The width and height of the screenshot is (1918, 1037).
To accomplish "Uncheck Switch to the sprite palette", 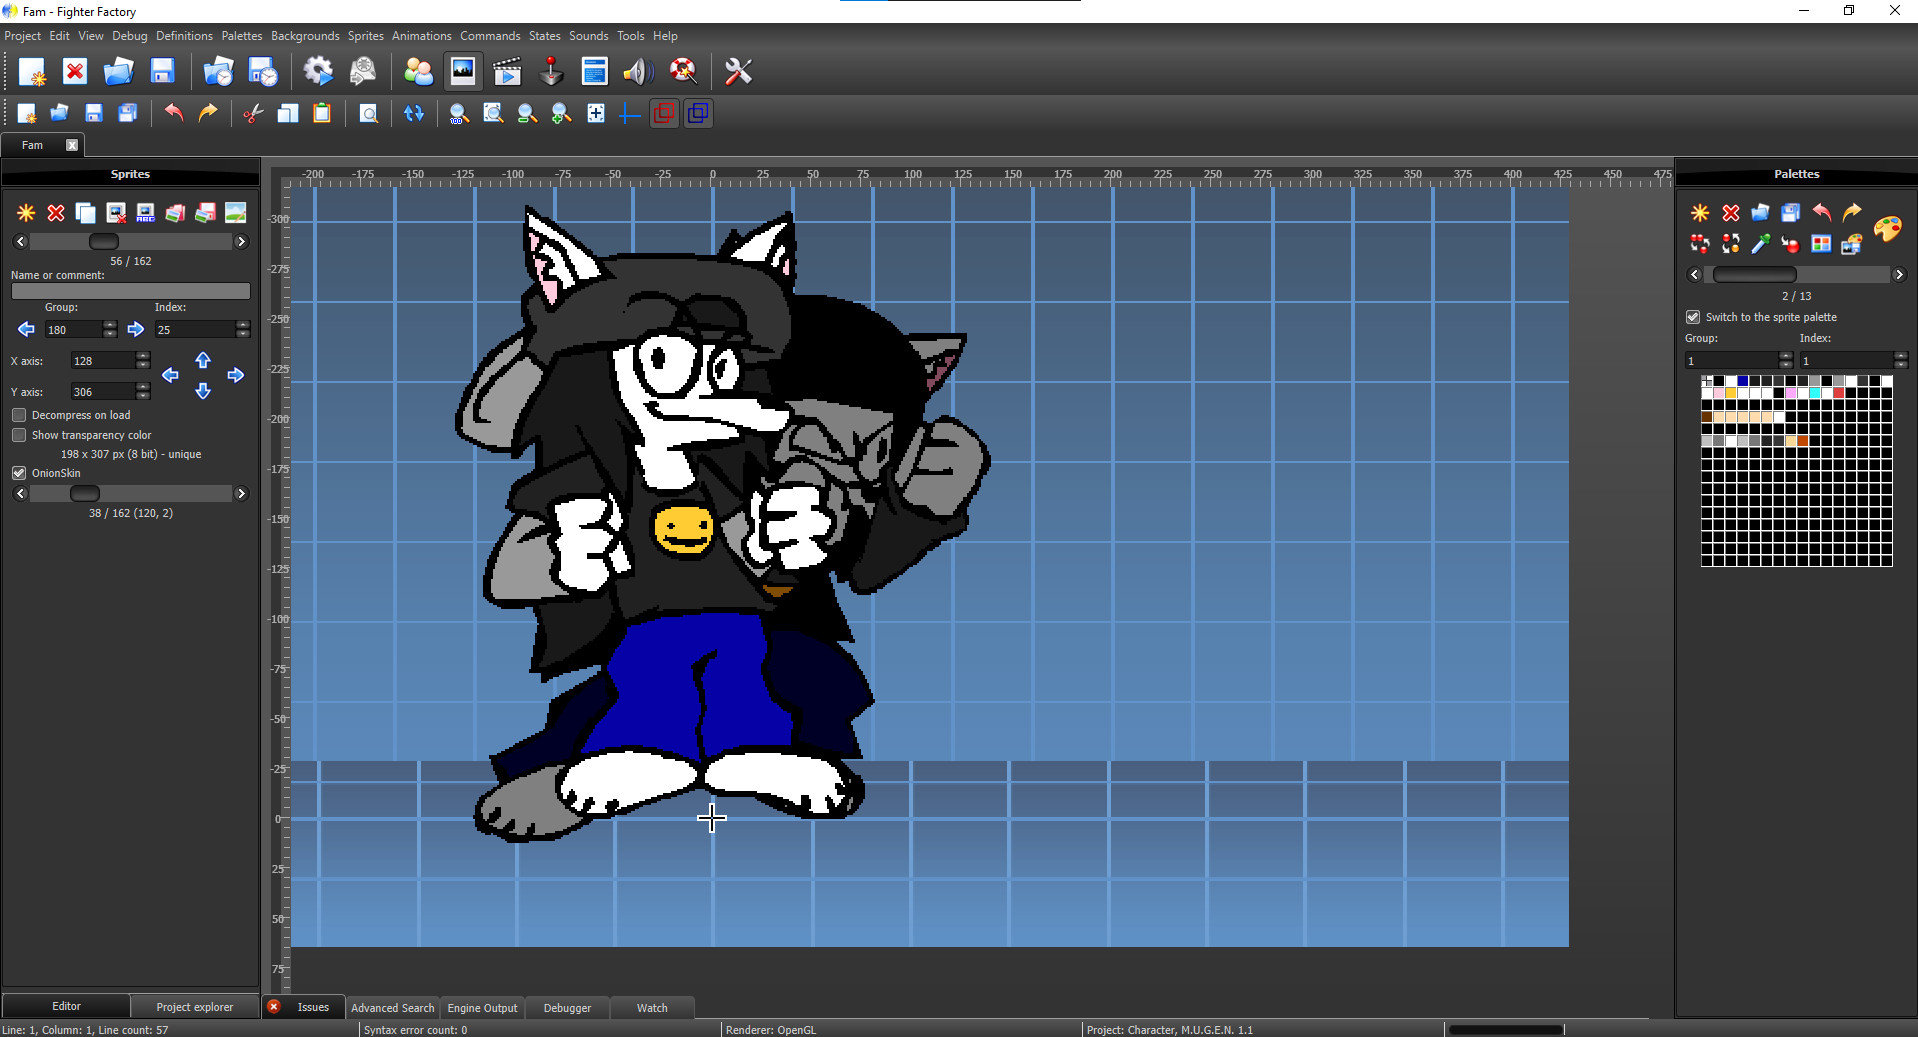I will [x=1693, y=316].
